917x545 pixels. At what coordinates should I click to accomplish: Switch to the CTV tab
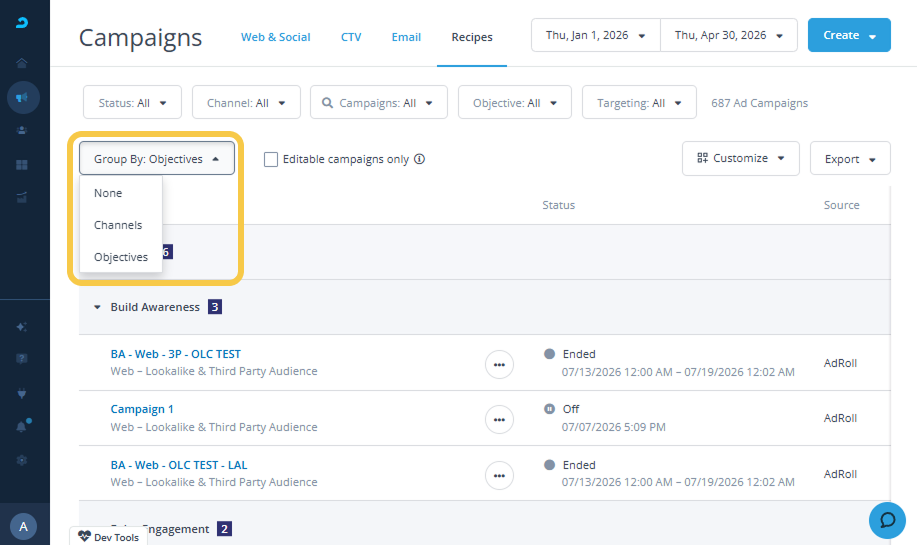351,37
